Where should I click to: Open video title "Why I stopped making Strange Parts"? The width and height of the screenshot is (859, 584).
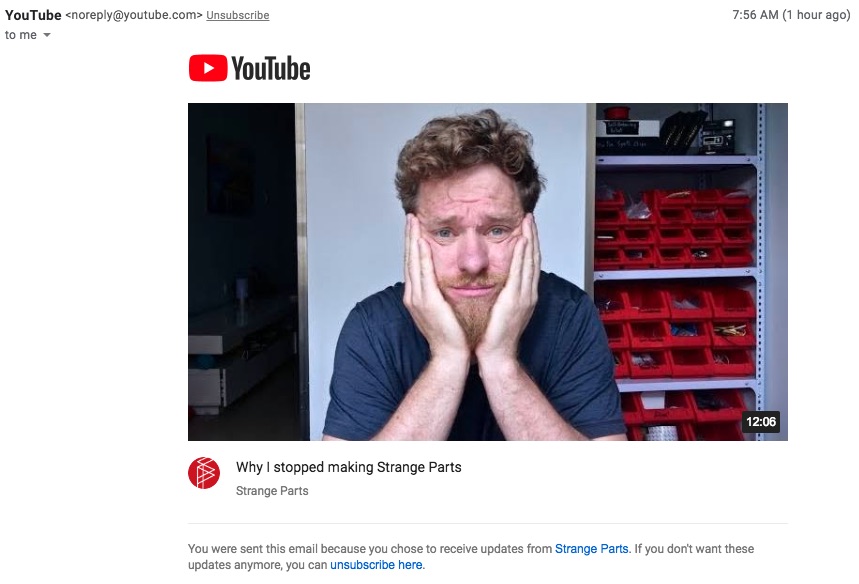point(348,467)
